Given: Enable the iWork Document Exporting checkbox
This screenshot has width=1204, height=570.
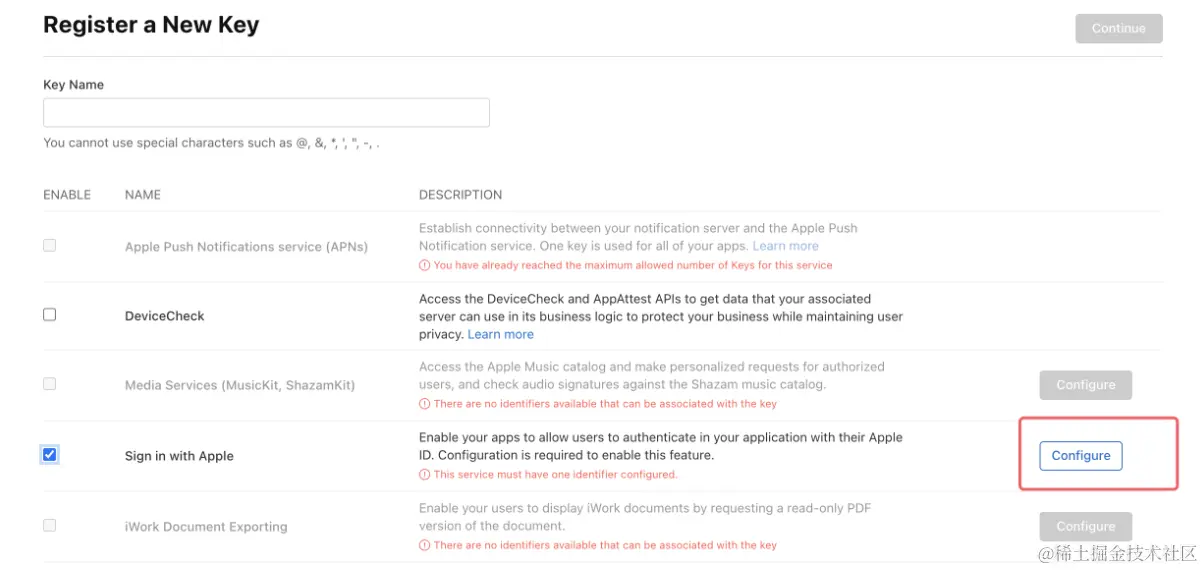Looking at the screenshot, I should tap(50, 525).
